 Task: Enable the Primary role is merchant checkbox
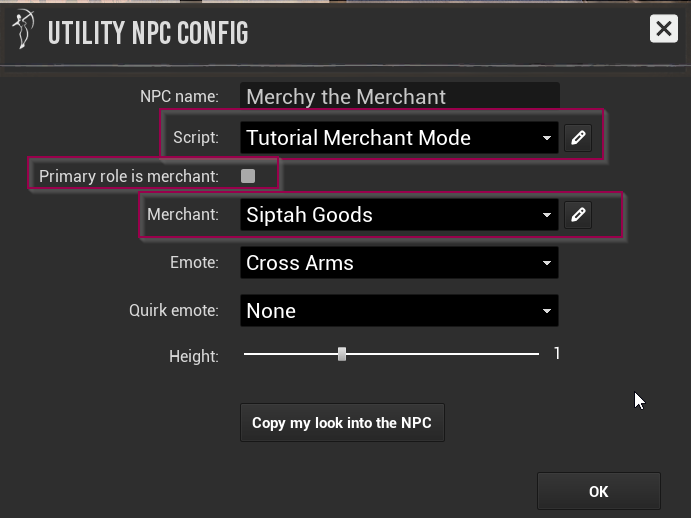pos(248,176)
